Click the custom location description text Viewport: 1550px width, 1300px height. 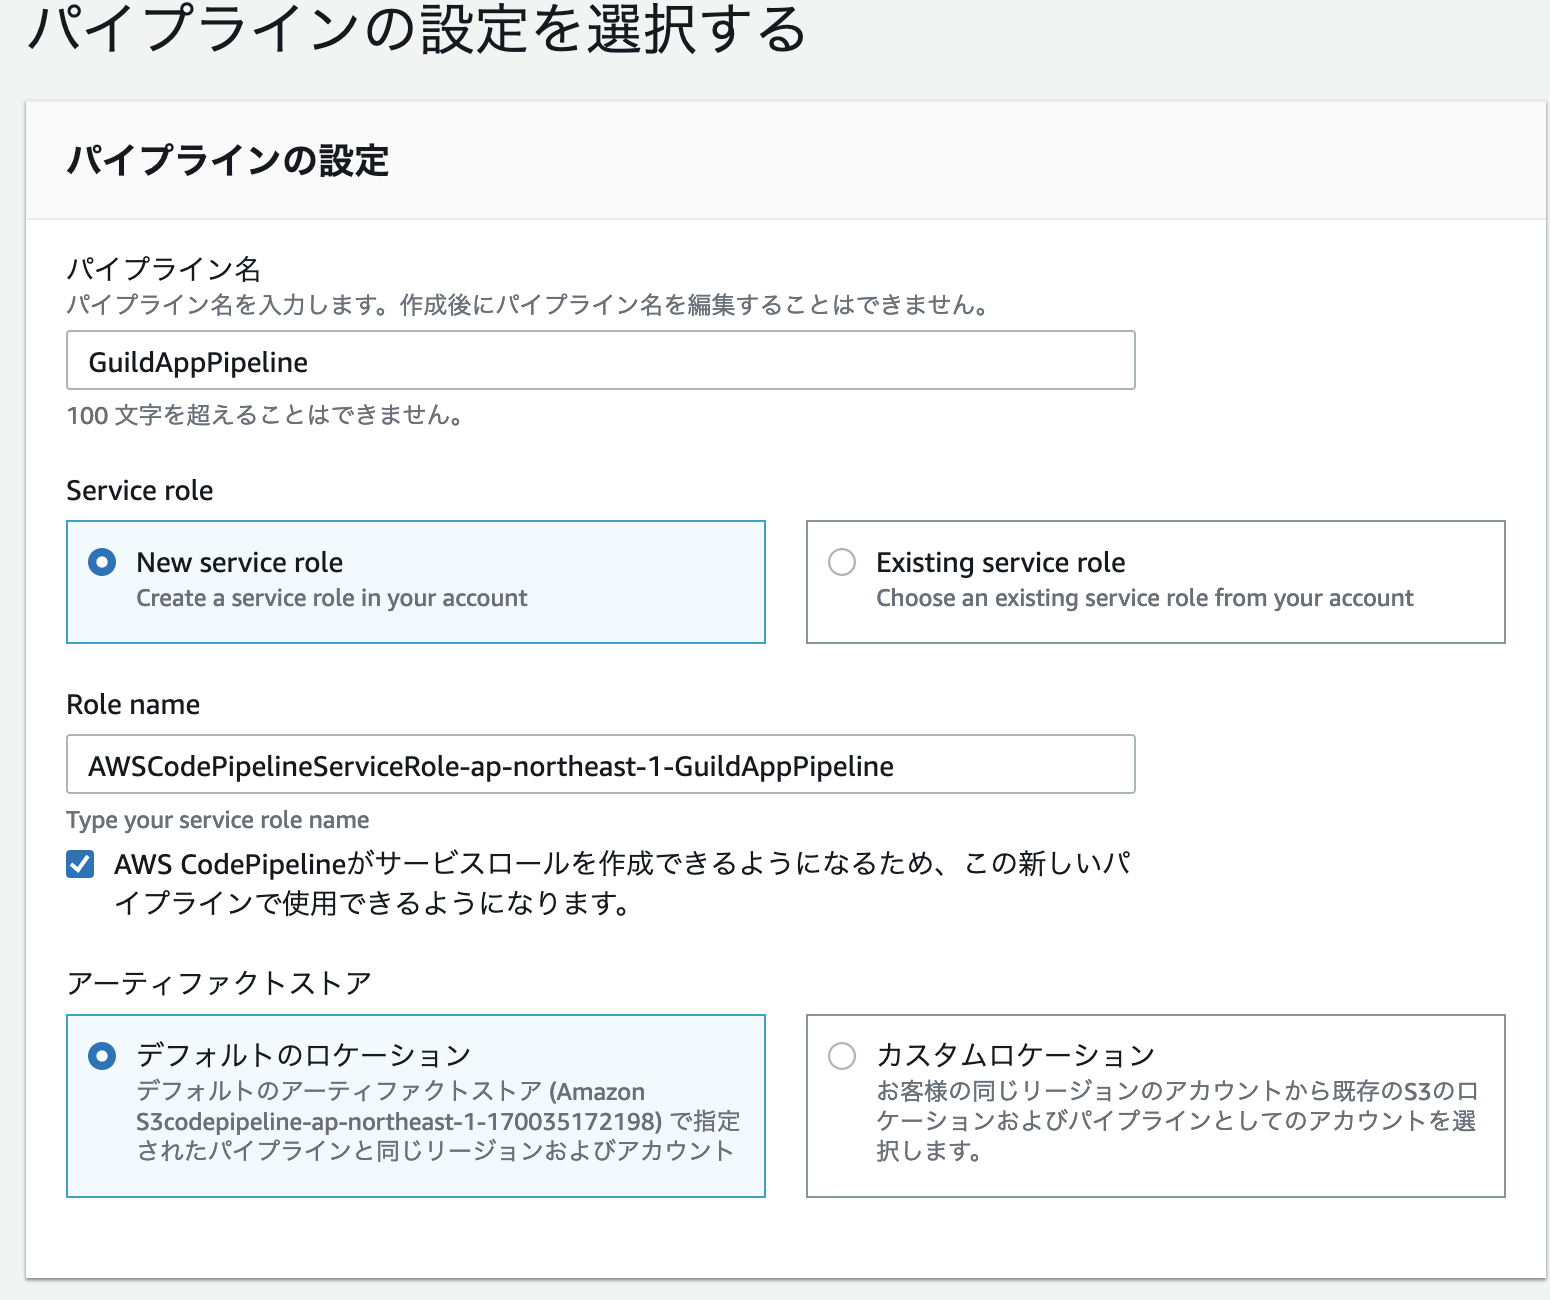(1177, 1121)
